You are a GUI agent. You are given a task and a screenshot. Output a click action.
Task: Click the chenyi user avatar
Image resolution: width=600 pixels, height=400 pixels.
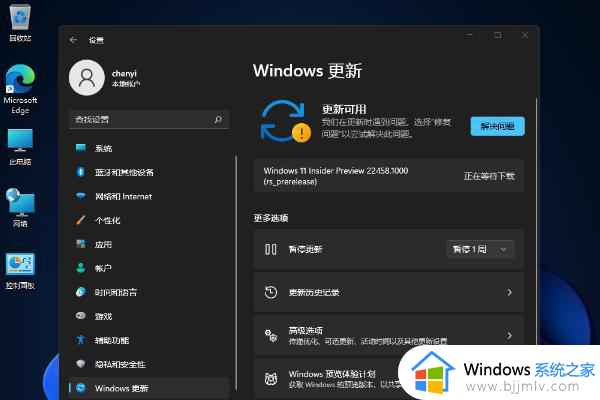[87, 78]
